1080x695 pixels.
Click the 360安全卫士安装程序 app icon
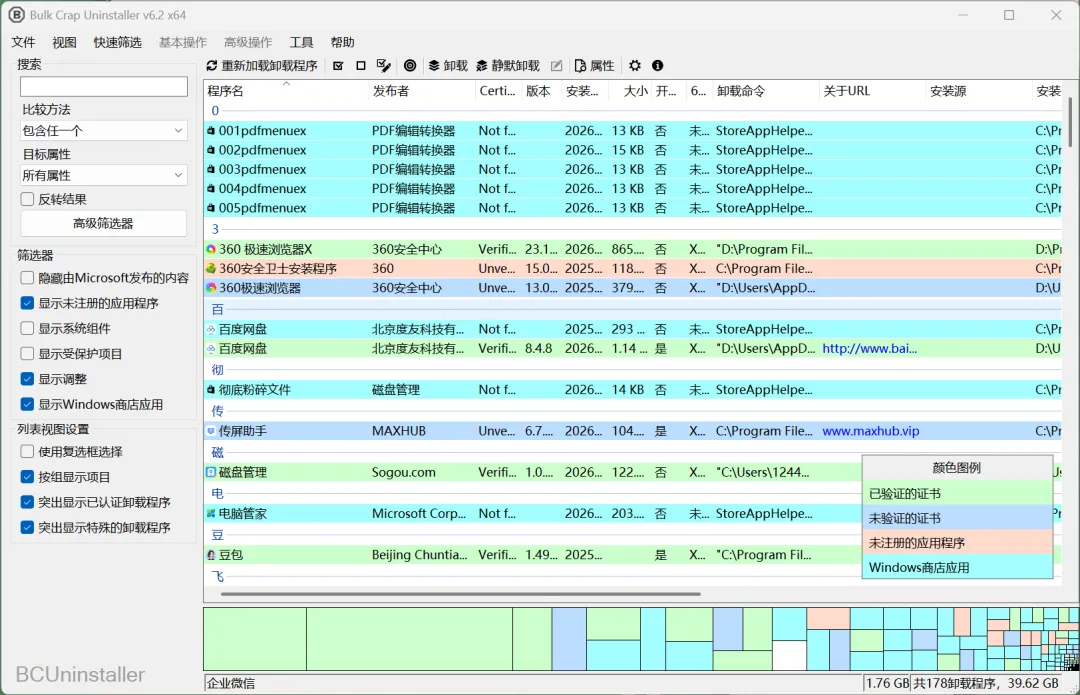click(x=211, y=269)
